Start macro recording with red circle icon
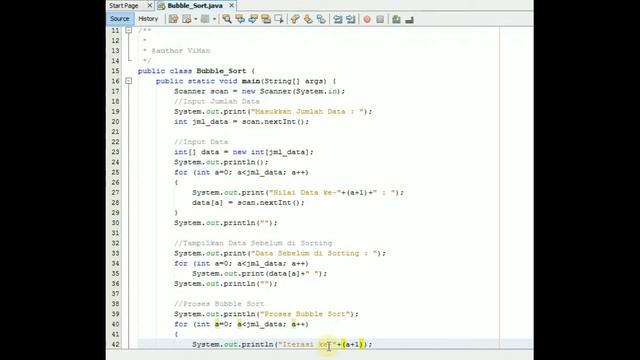640x360 pixels. (x=367, y=19)
